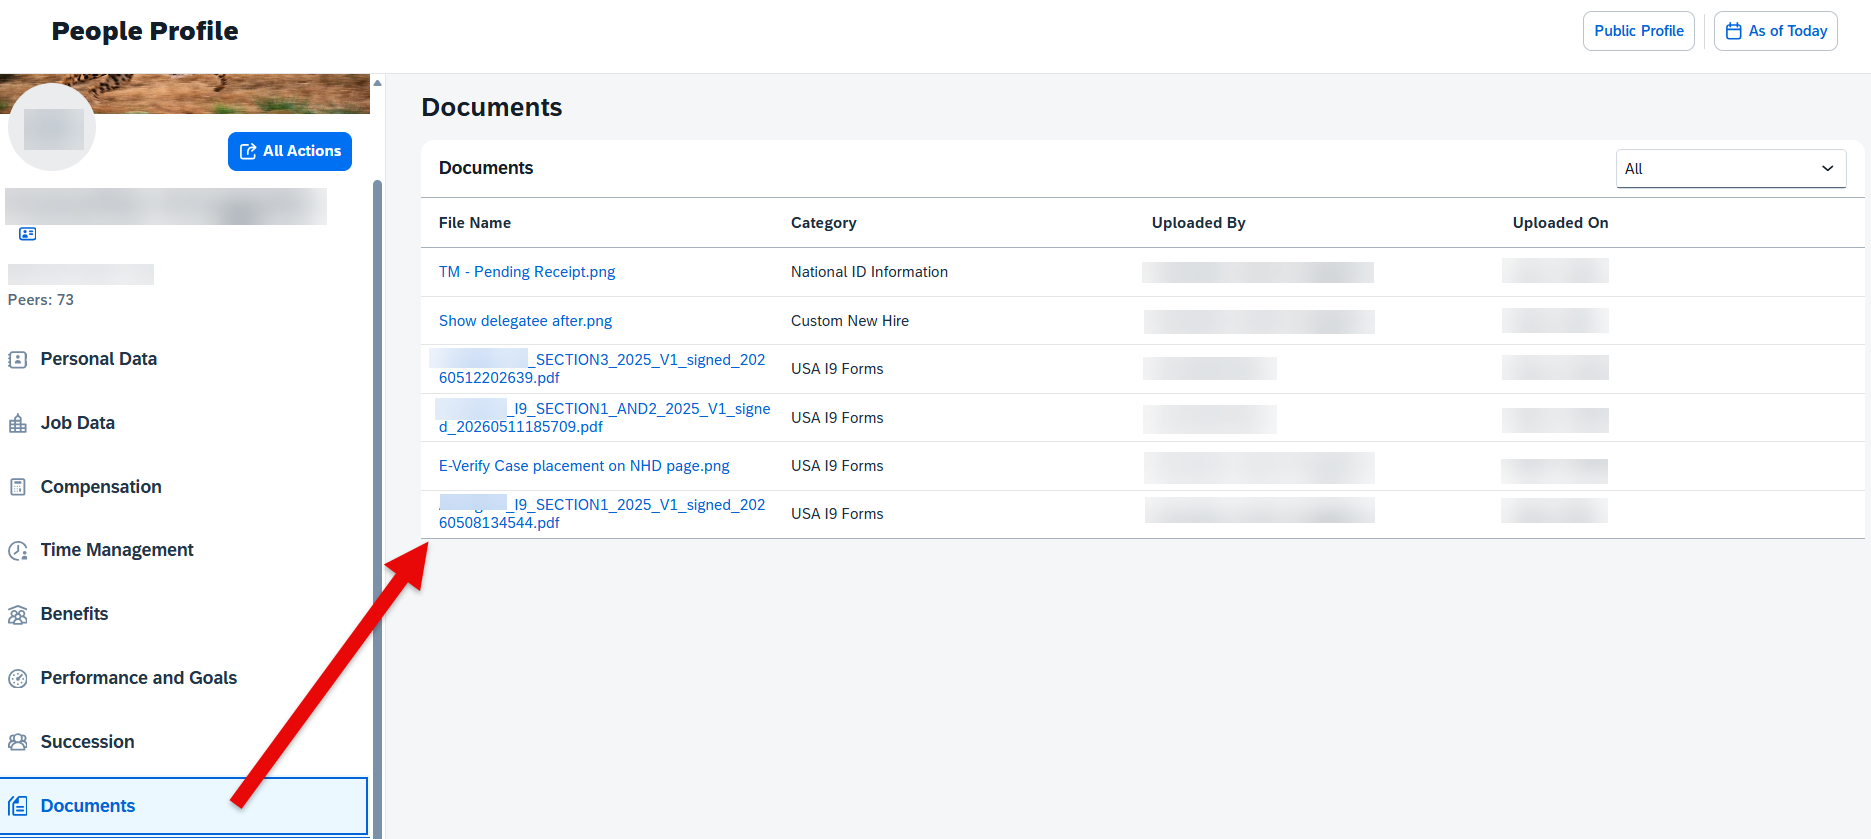Click the Personal Data sidebar icon
Image resolution: width=1871 pixels, height=839 pixels.
18,360
